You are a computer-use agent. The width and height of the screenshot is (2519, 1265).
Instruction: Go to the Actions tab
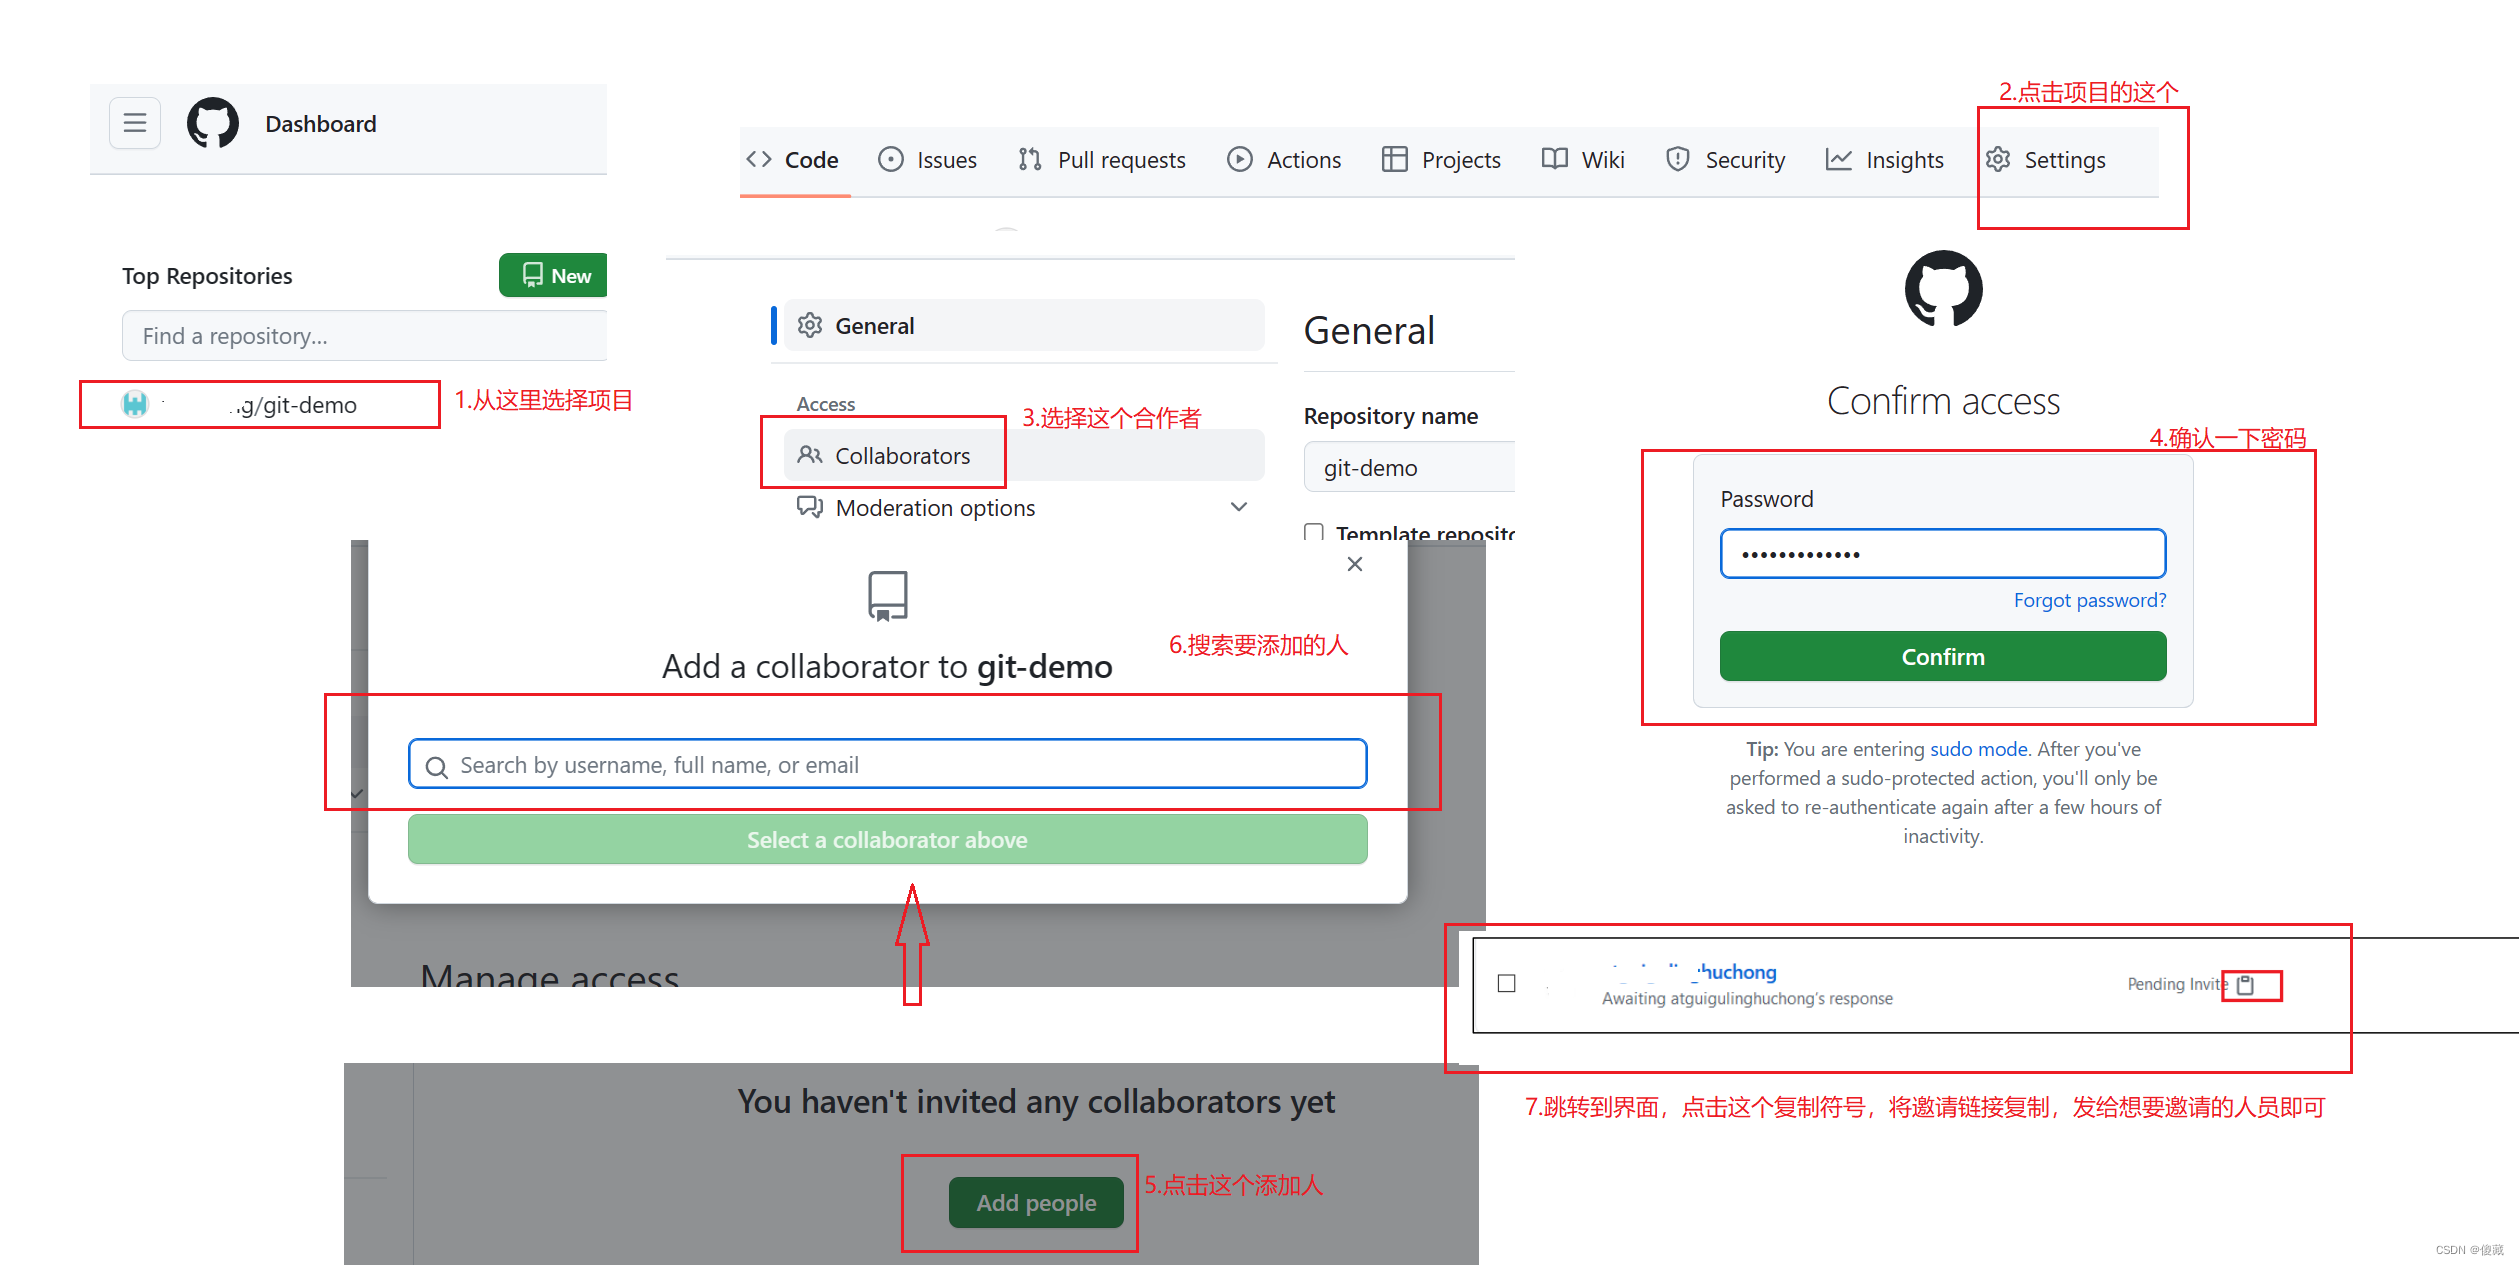[1284, 160]
